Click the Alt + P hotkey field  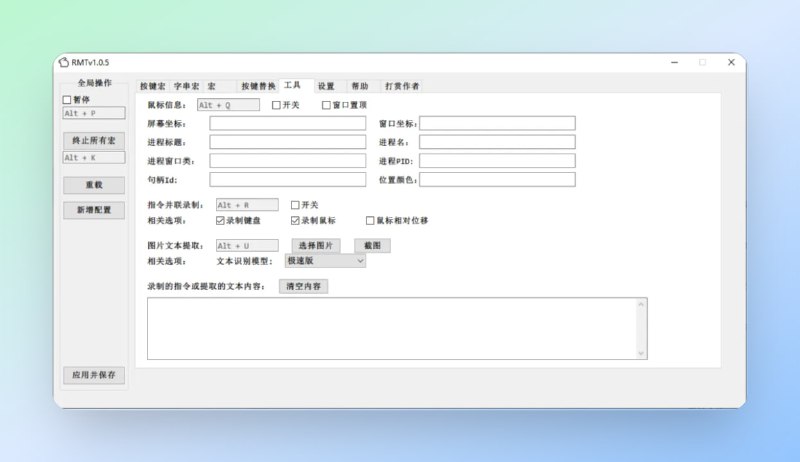tap(94, 113)
